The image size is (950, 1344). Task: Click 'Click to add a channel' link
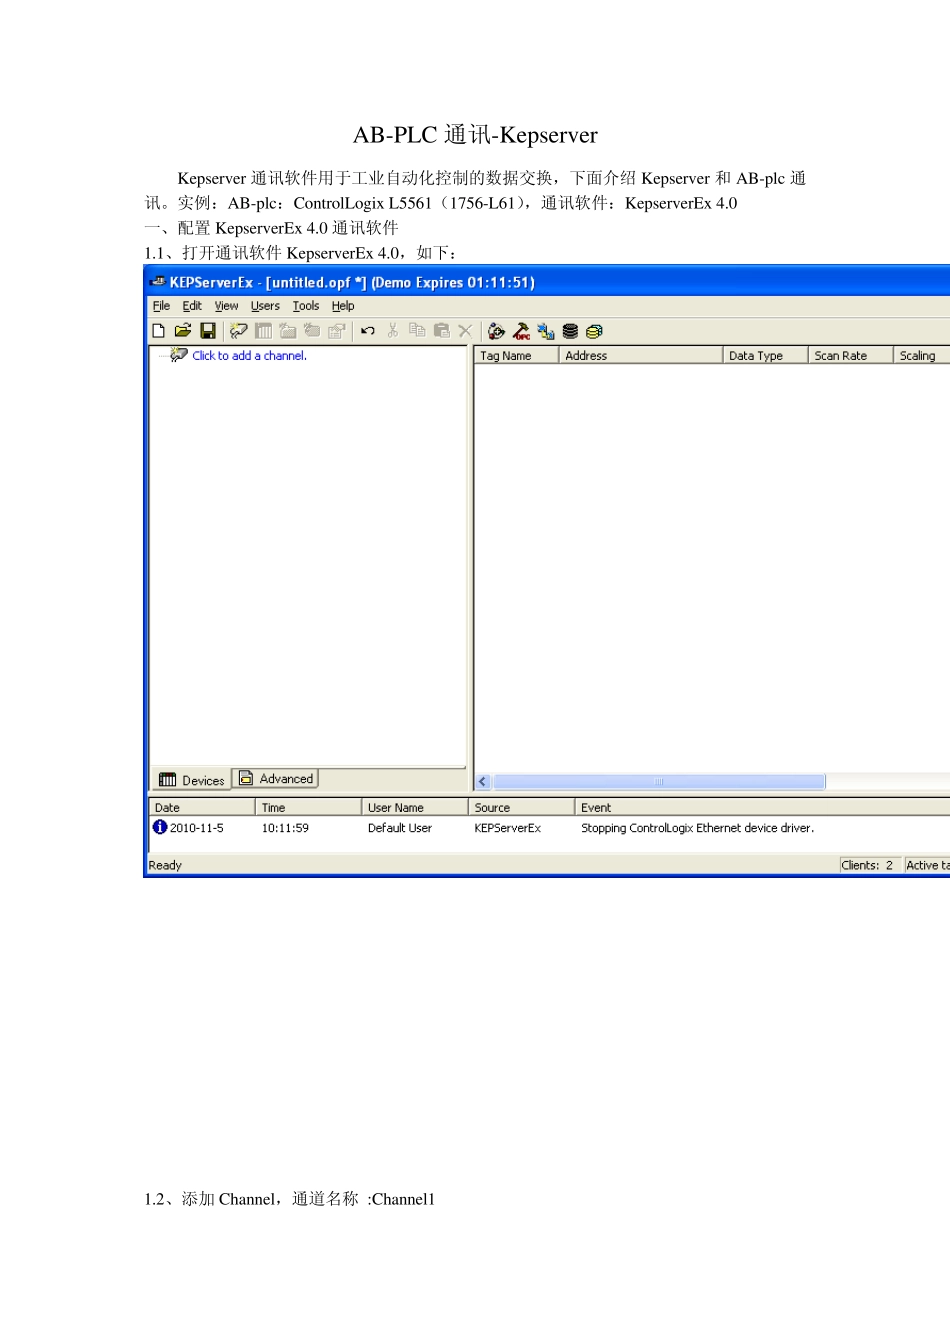click(250, 356)
